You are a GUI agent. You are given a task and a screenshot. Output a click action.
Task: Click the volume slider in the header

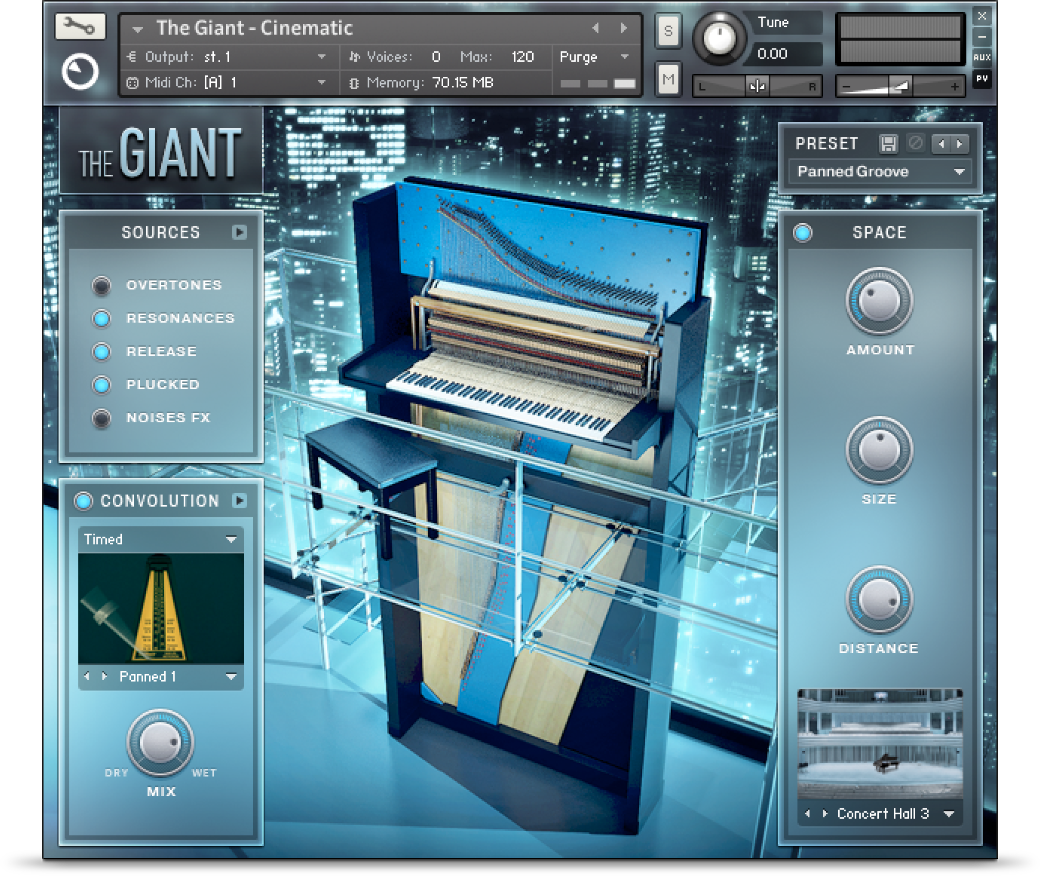pyautogui.click(x=900, y=86)
